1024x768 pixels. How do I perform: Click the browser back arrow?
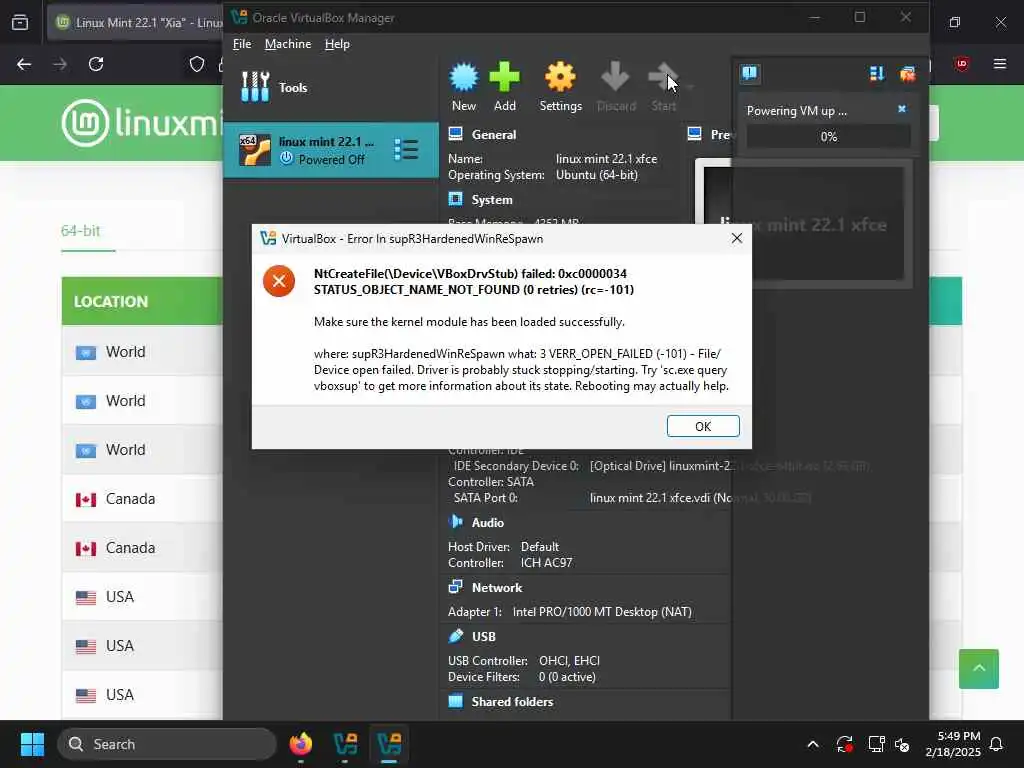(x=24, y=64)
